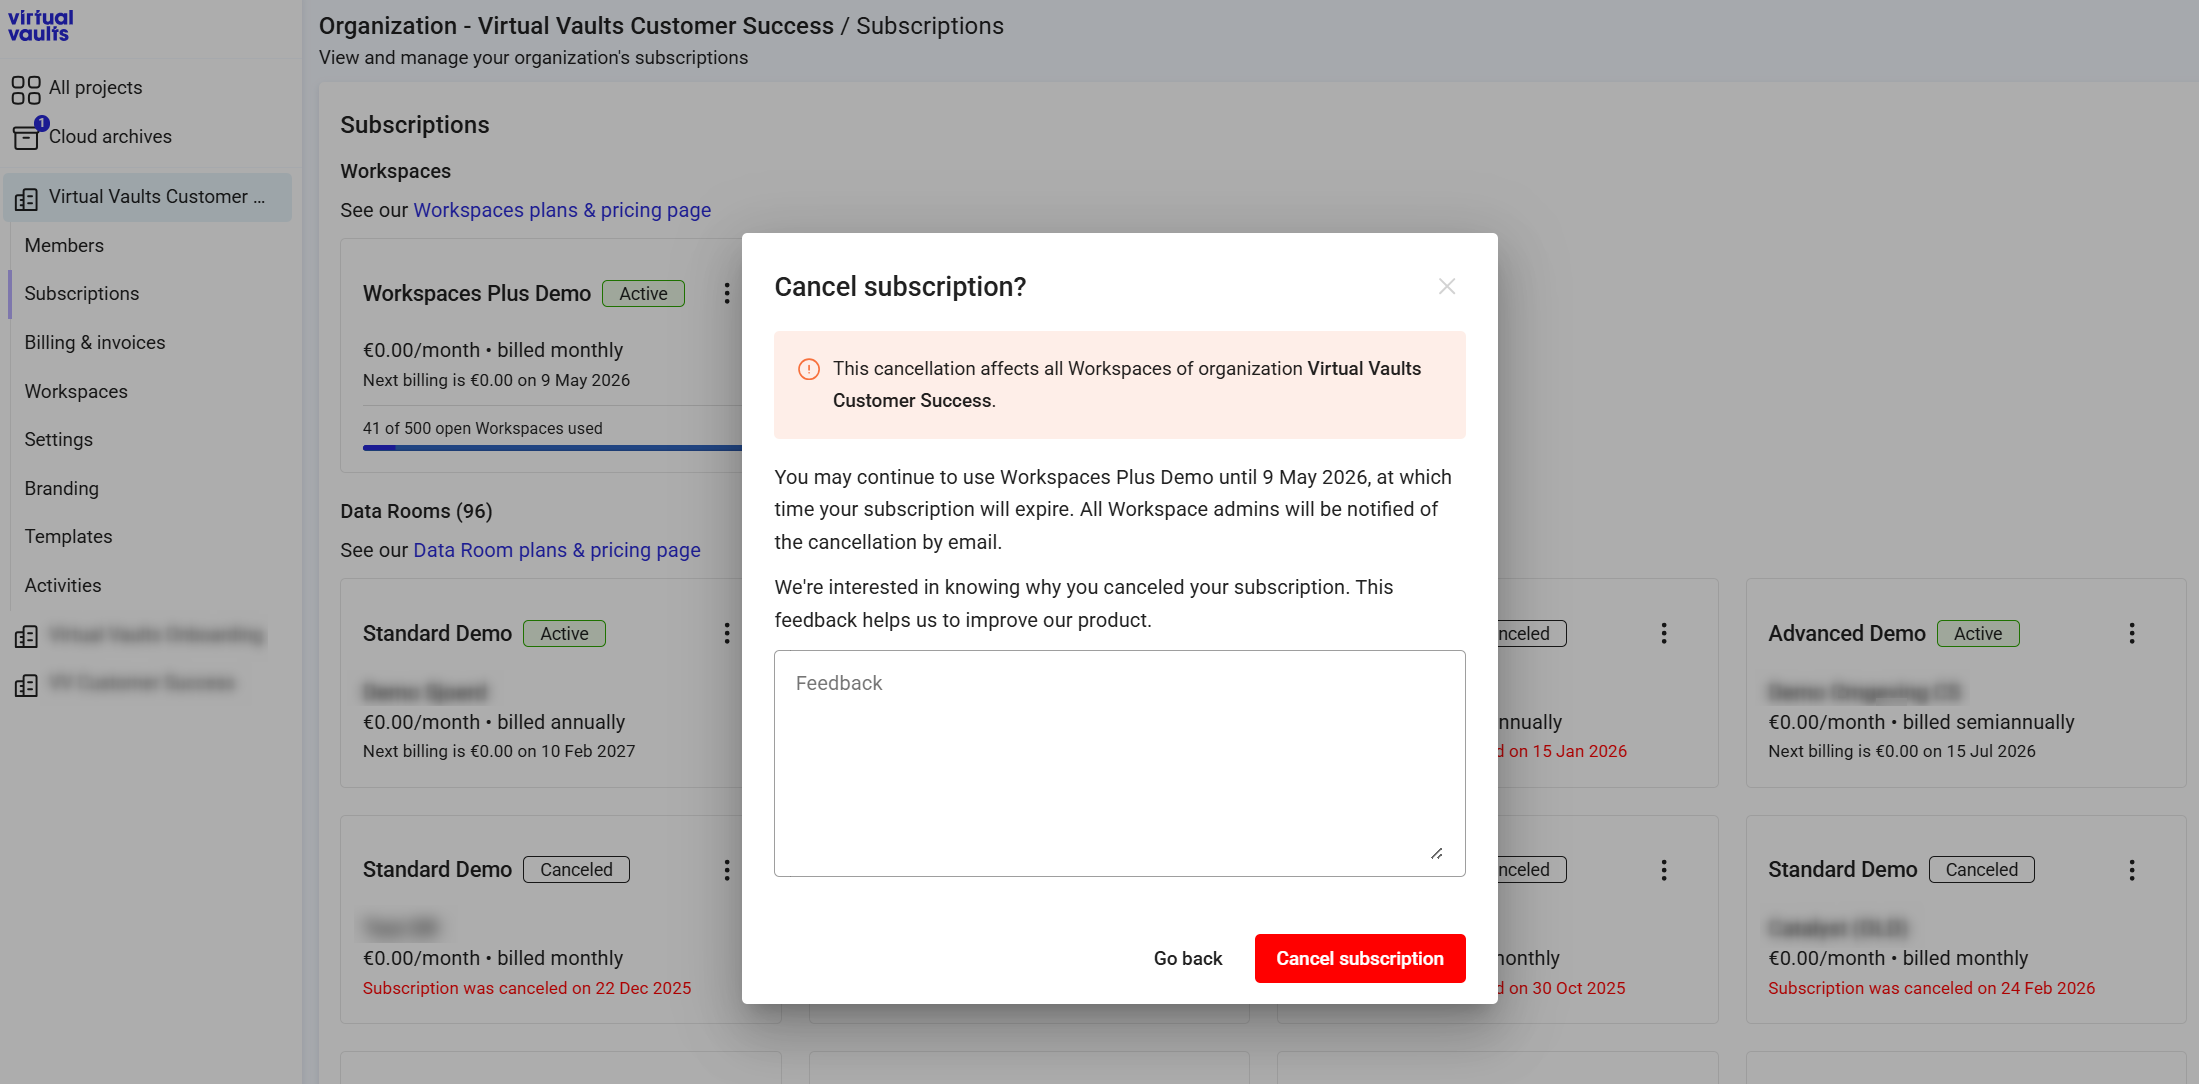Click Go back button
This screenshot has height=1084, width=2199.
1188,959
